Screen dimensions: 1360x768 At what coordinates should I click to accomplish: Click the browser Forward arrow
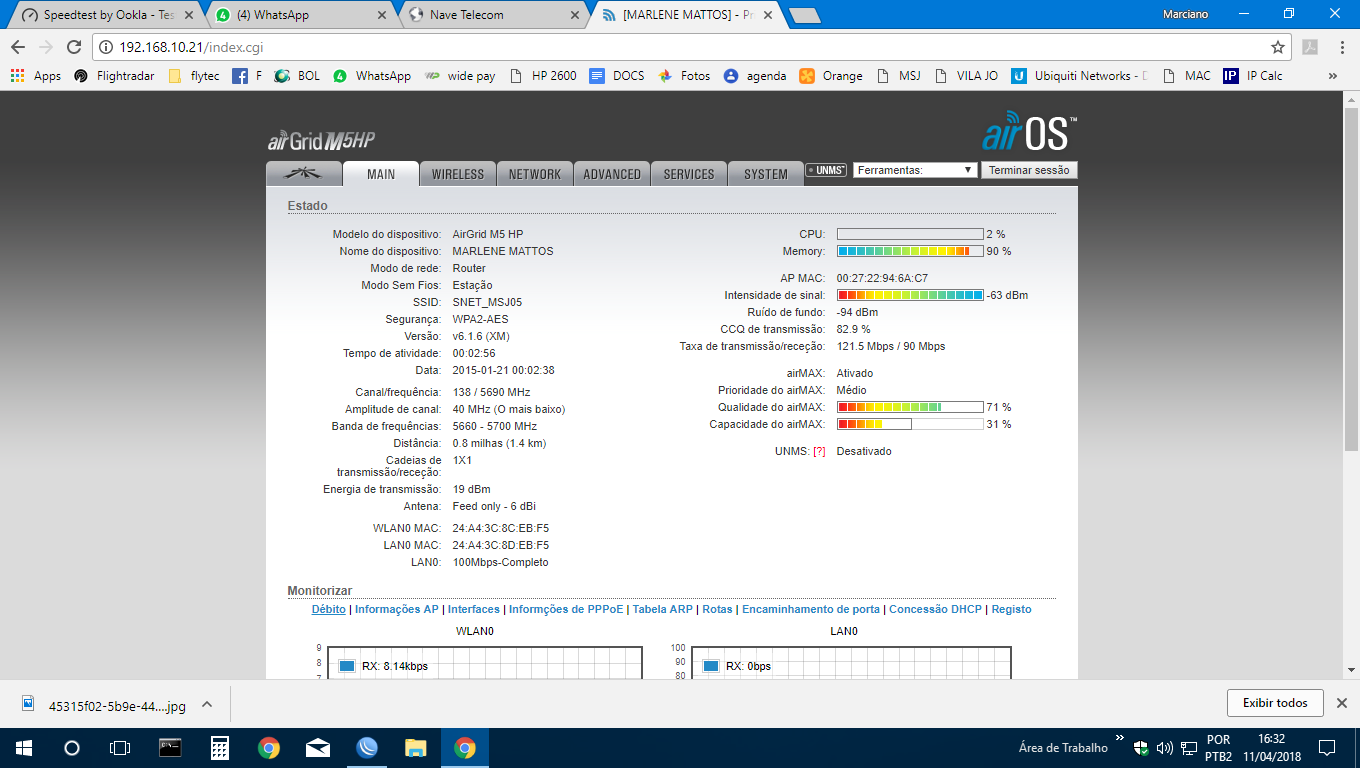coord(46,47)
